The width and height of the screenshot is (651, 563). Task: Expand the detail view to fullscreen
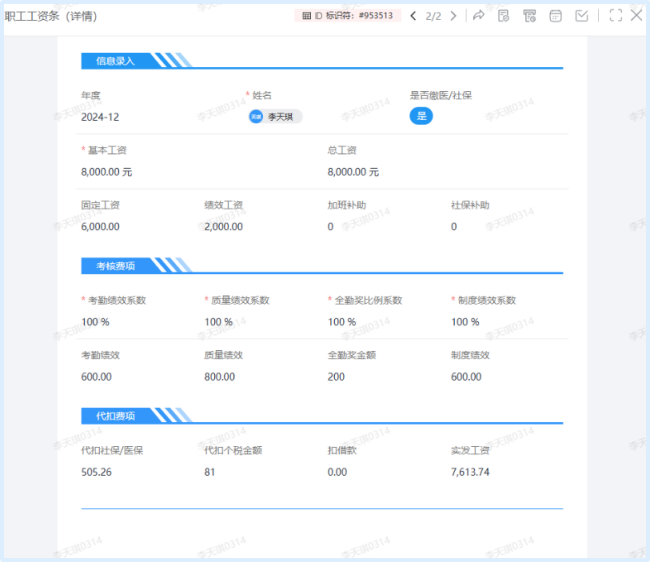[x=615, y=16]
